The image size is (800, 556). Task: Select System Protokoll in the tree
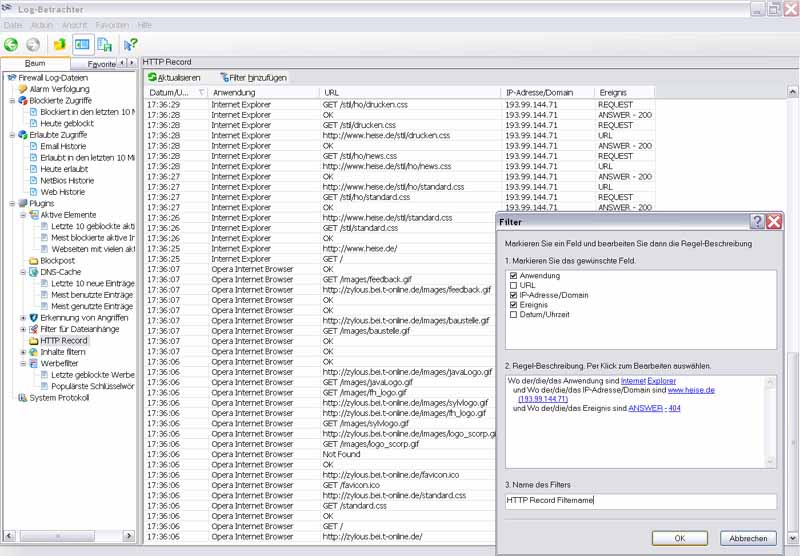[59, 397]
